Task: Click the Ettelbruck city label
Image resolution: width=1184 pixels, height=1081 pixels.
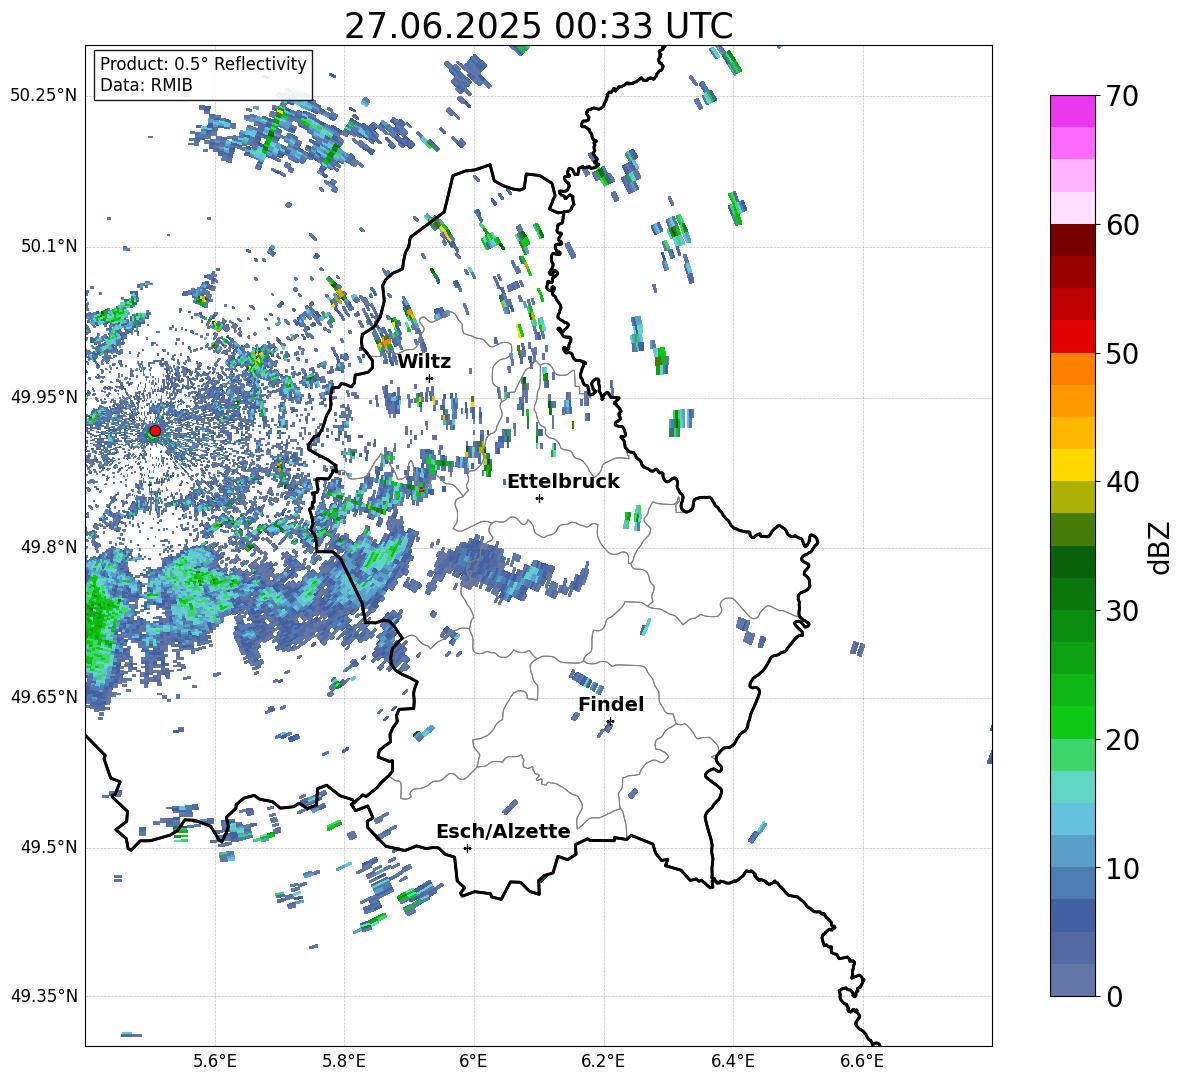Action: click(563, 482)
